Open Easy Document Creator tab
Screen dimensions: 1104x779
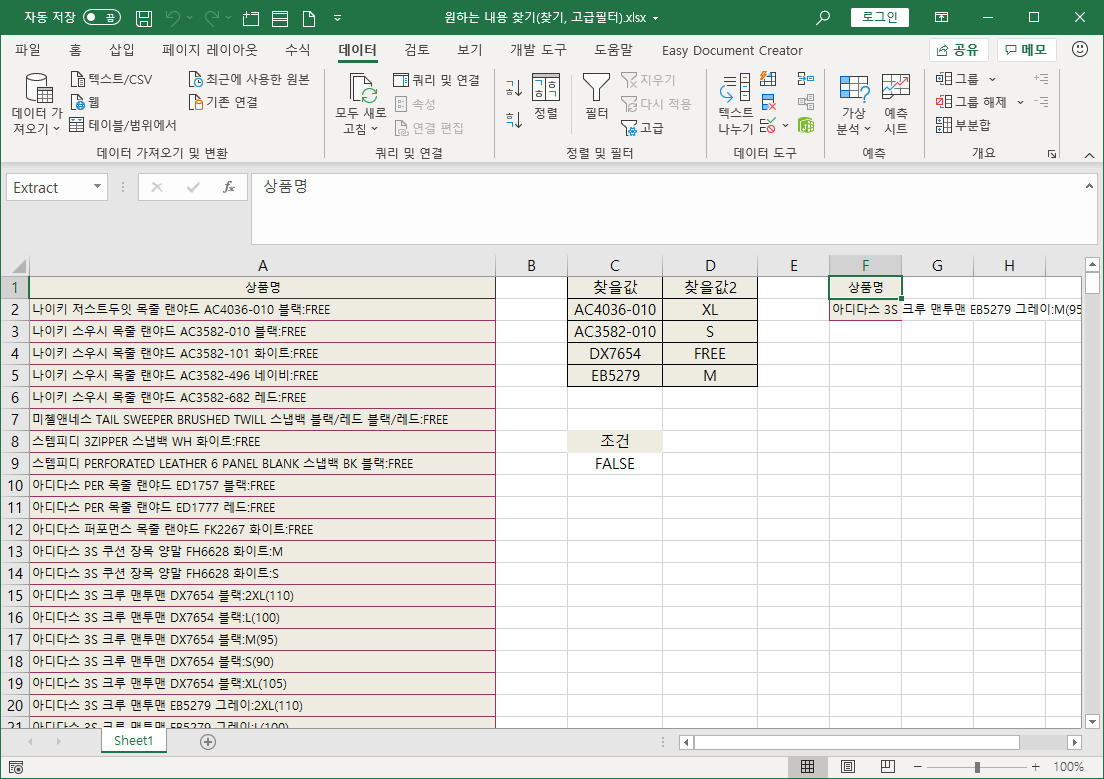click(732, 51)
